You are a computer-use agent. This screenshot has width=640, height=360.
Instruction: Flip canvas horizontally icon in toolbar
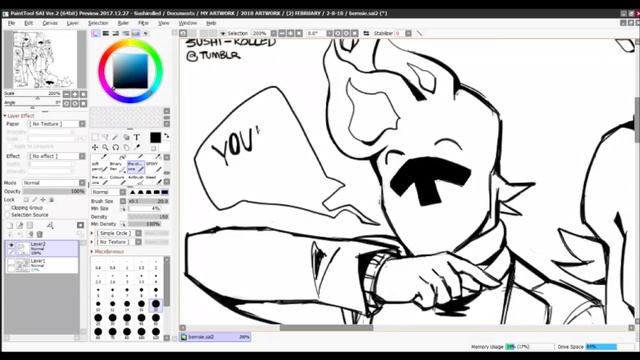click(366, 33)
